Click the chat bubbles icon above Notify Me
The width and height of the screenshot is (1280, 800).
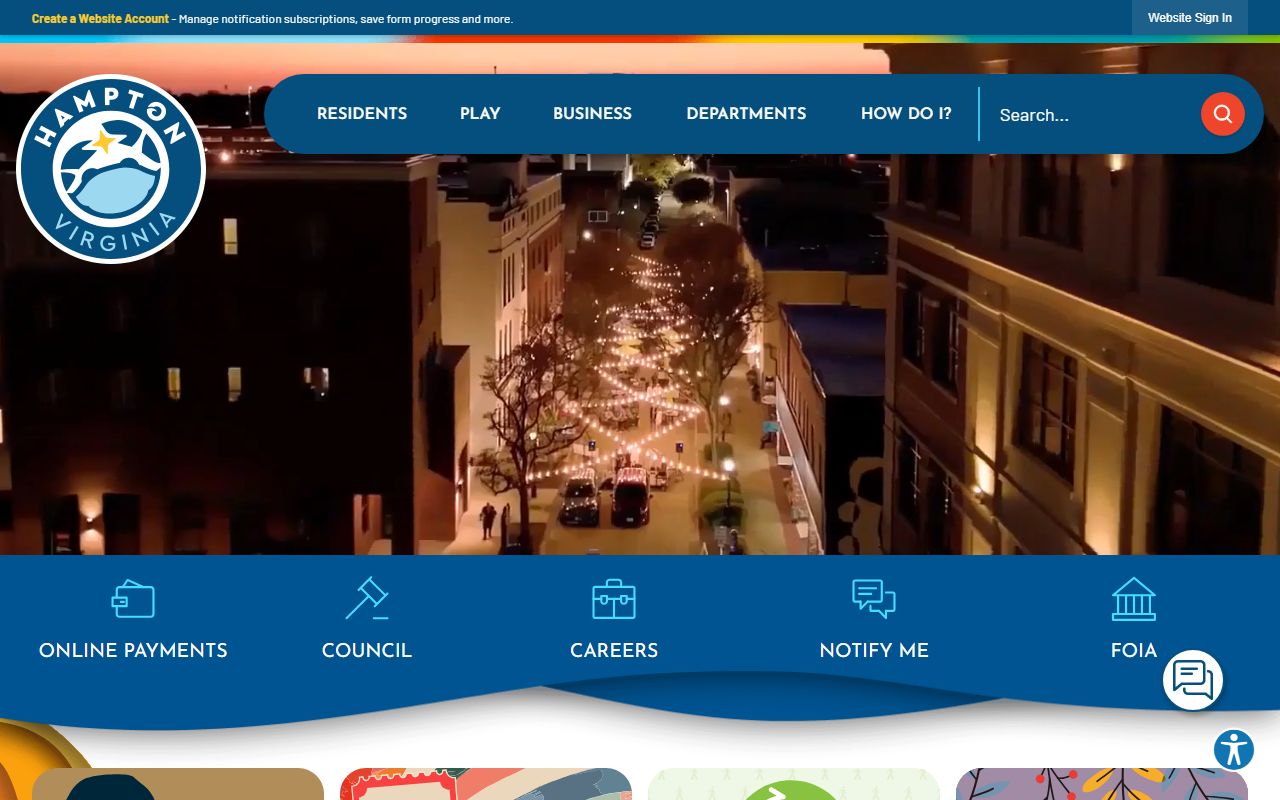(874, 599)
